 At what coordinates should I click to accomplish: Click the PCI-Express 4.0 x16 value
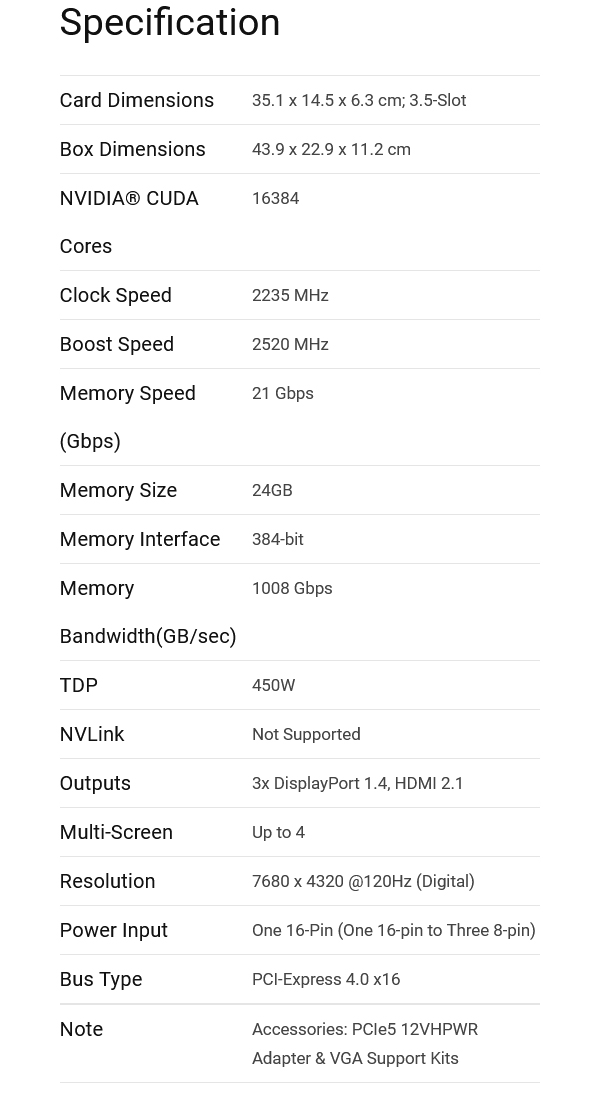pos(326,979)
